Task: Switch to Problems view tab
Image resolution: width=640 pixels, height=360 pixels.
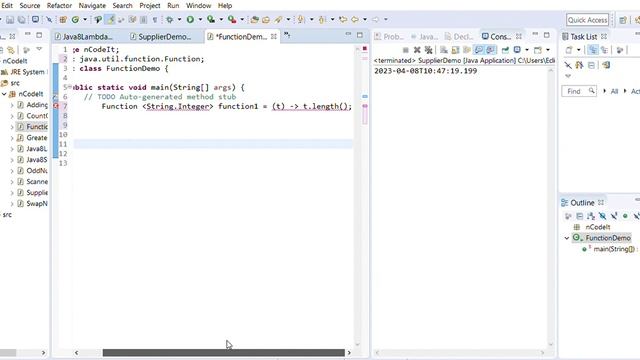Action: (x=389, y=37)
